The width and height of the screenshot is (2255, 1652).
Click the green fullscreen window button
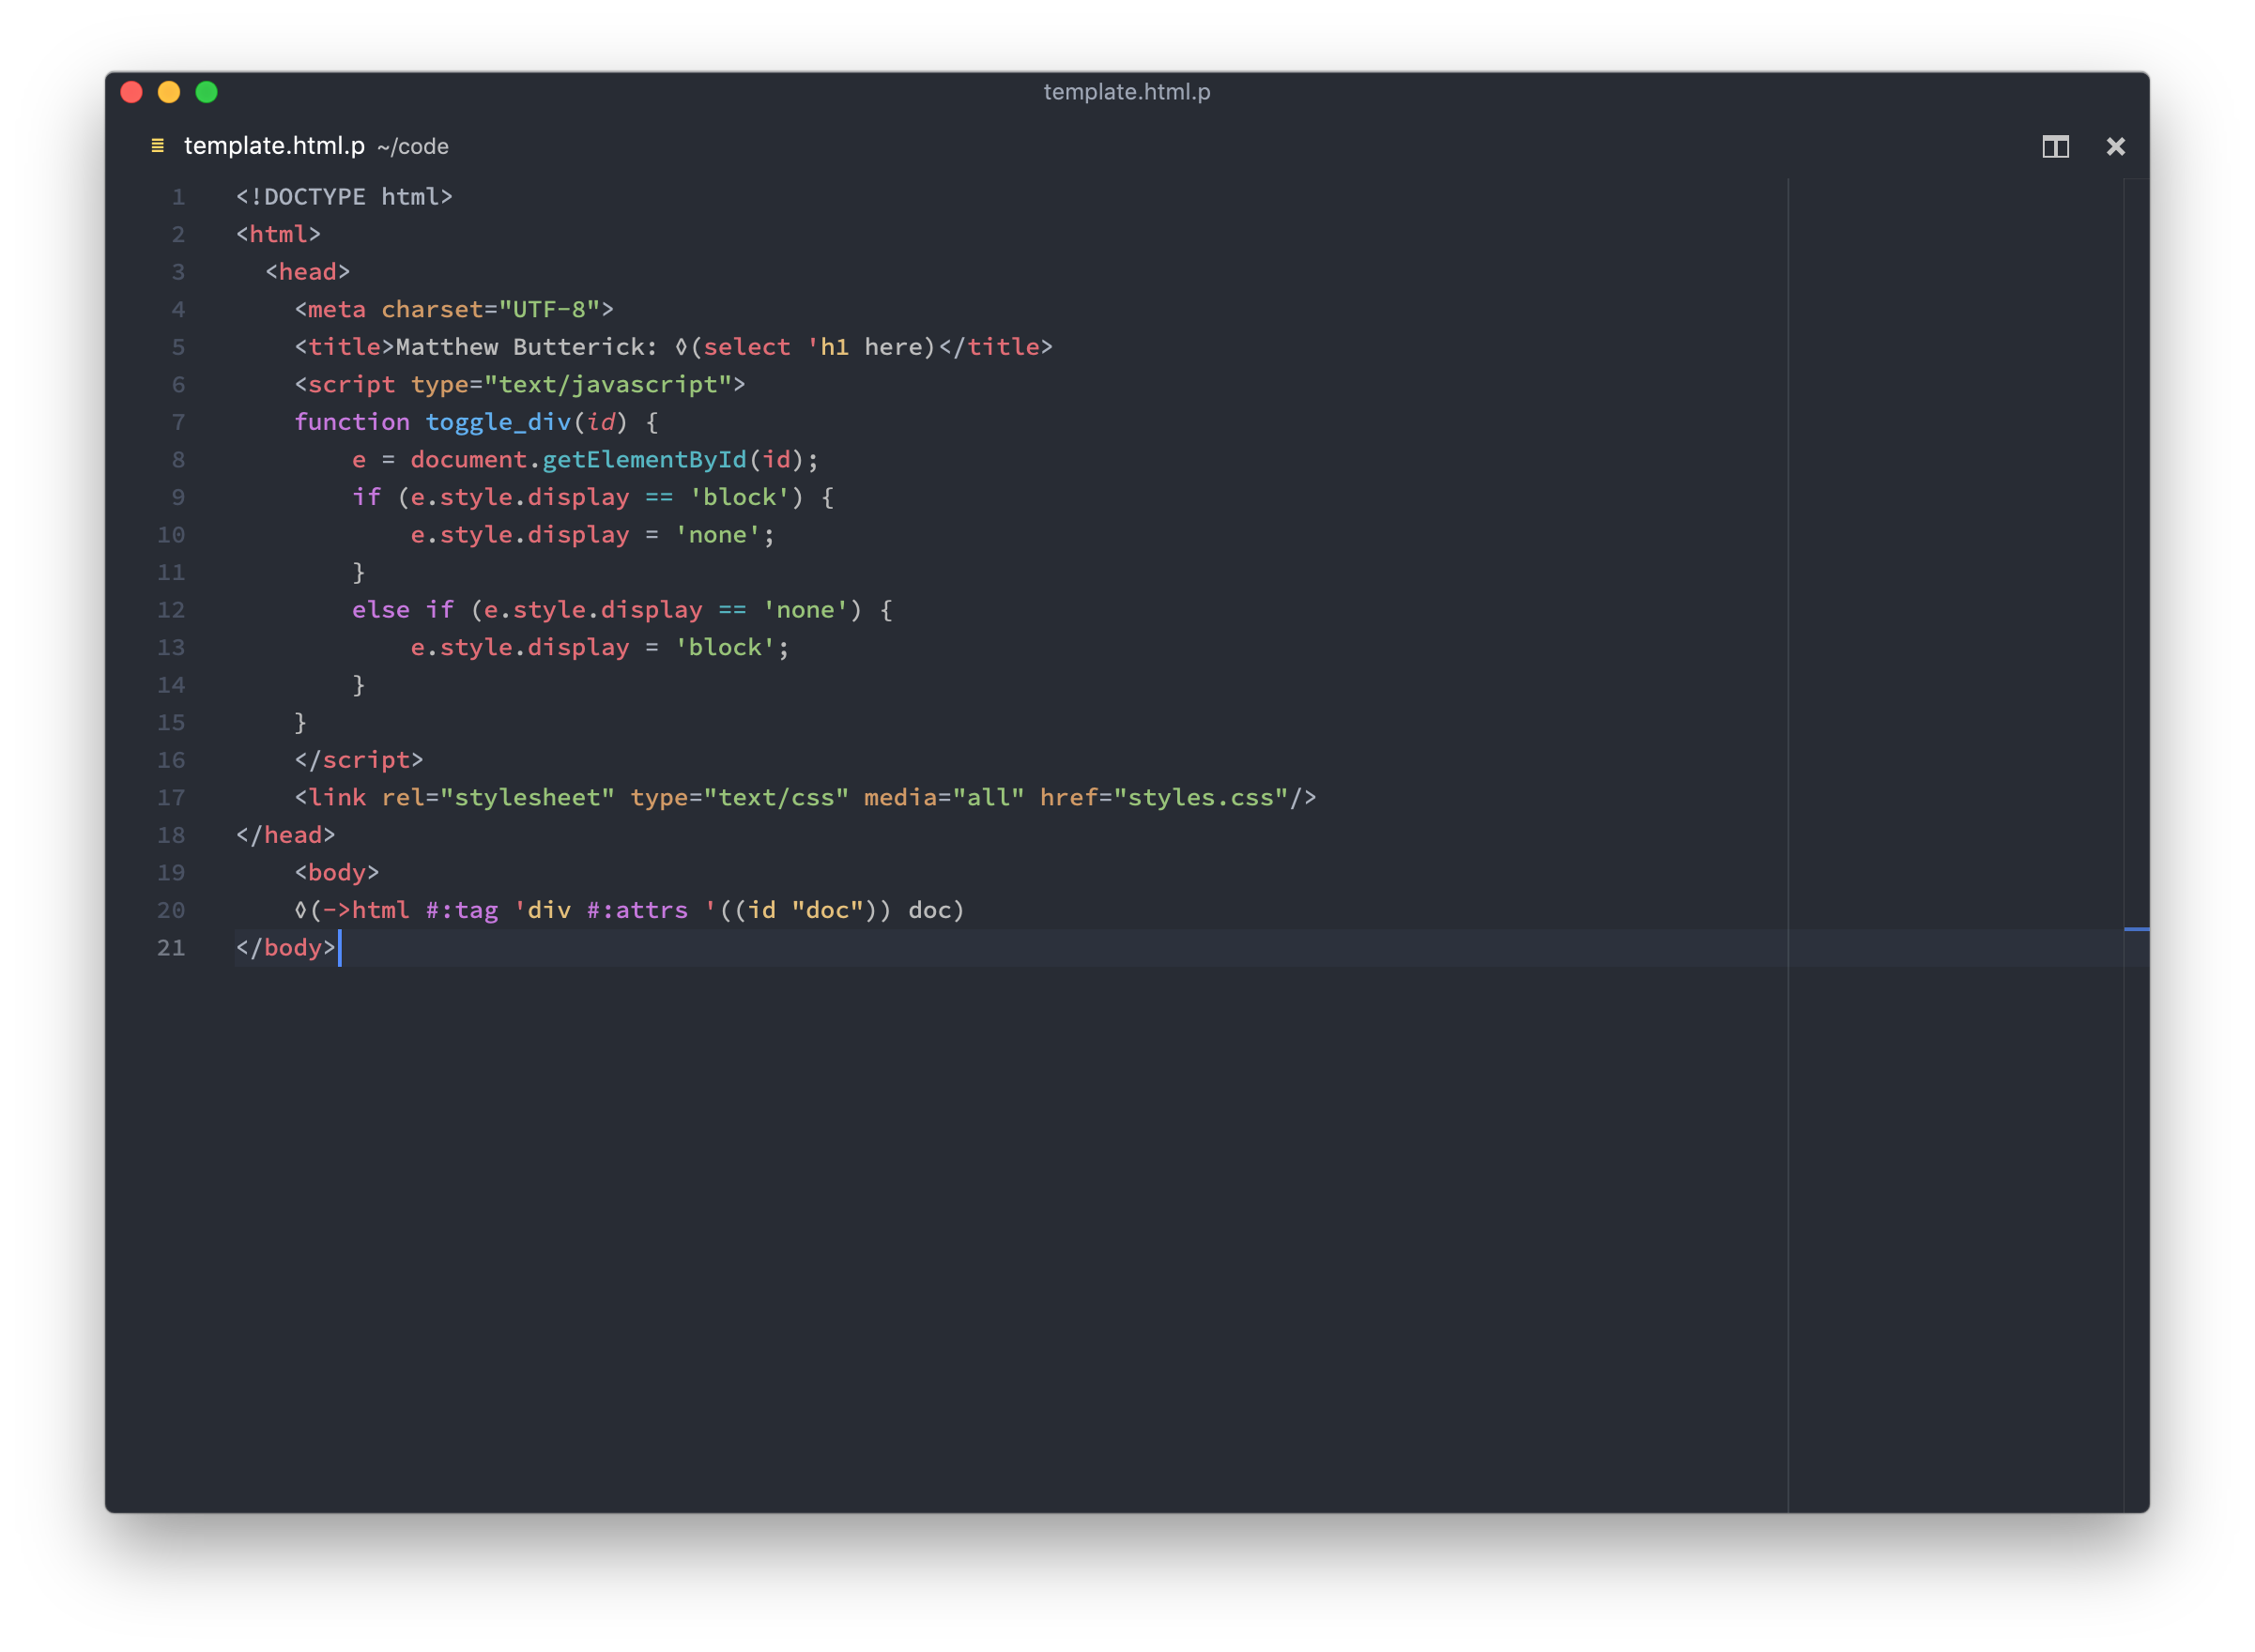pyautogui.click(x=207, y=92)
